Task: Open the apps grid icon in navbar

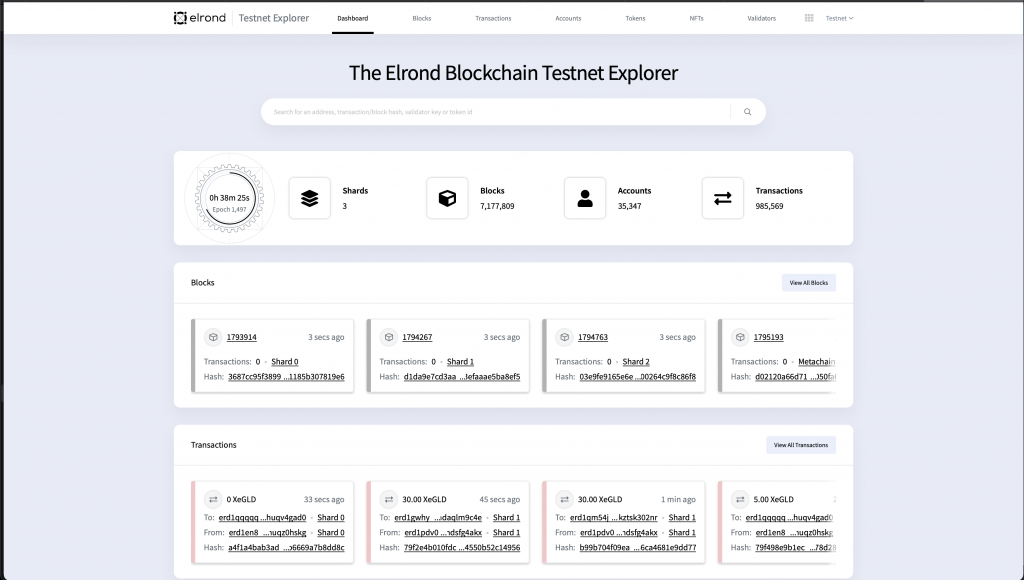Action: click(808, 18)
